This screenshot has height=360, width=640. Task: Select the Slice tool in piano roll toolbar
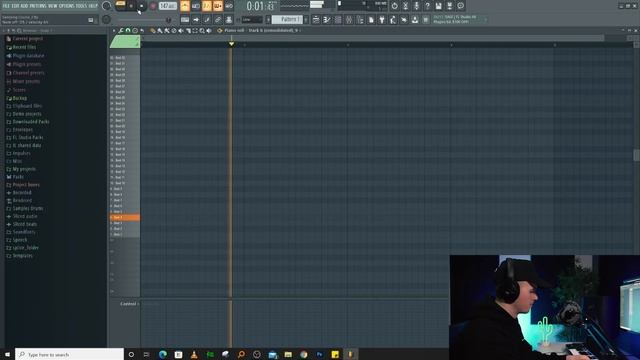pos(188,31)
